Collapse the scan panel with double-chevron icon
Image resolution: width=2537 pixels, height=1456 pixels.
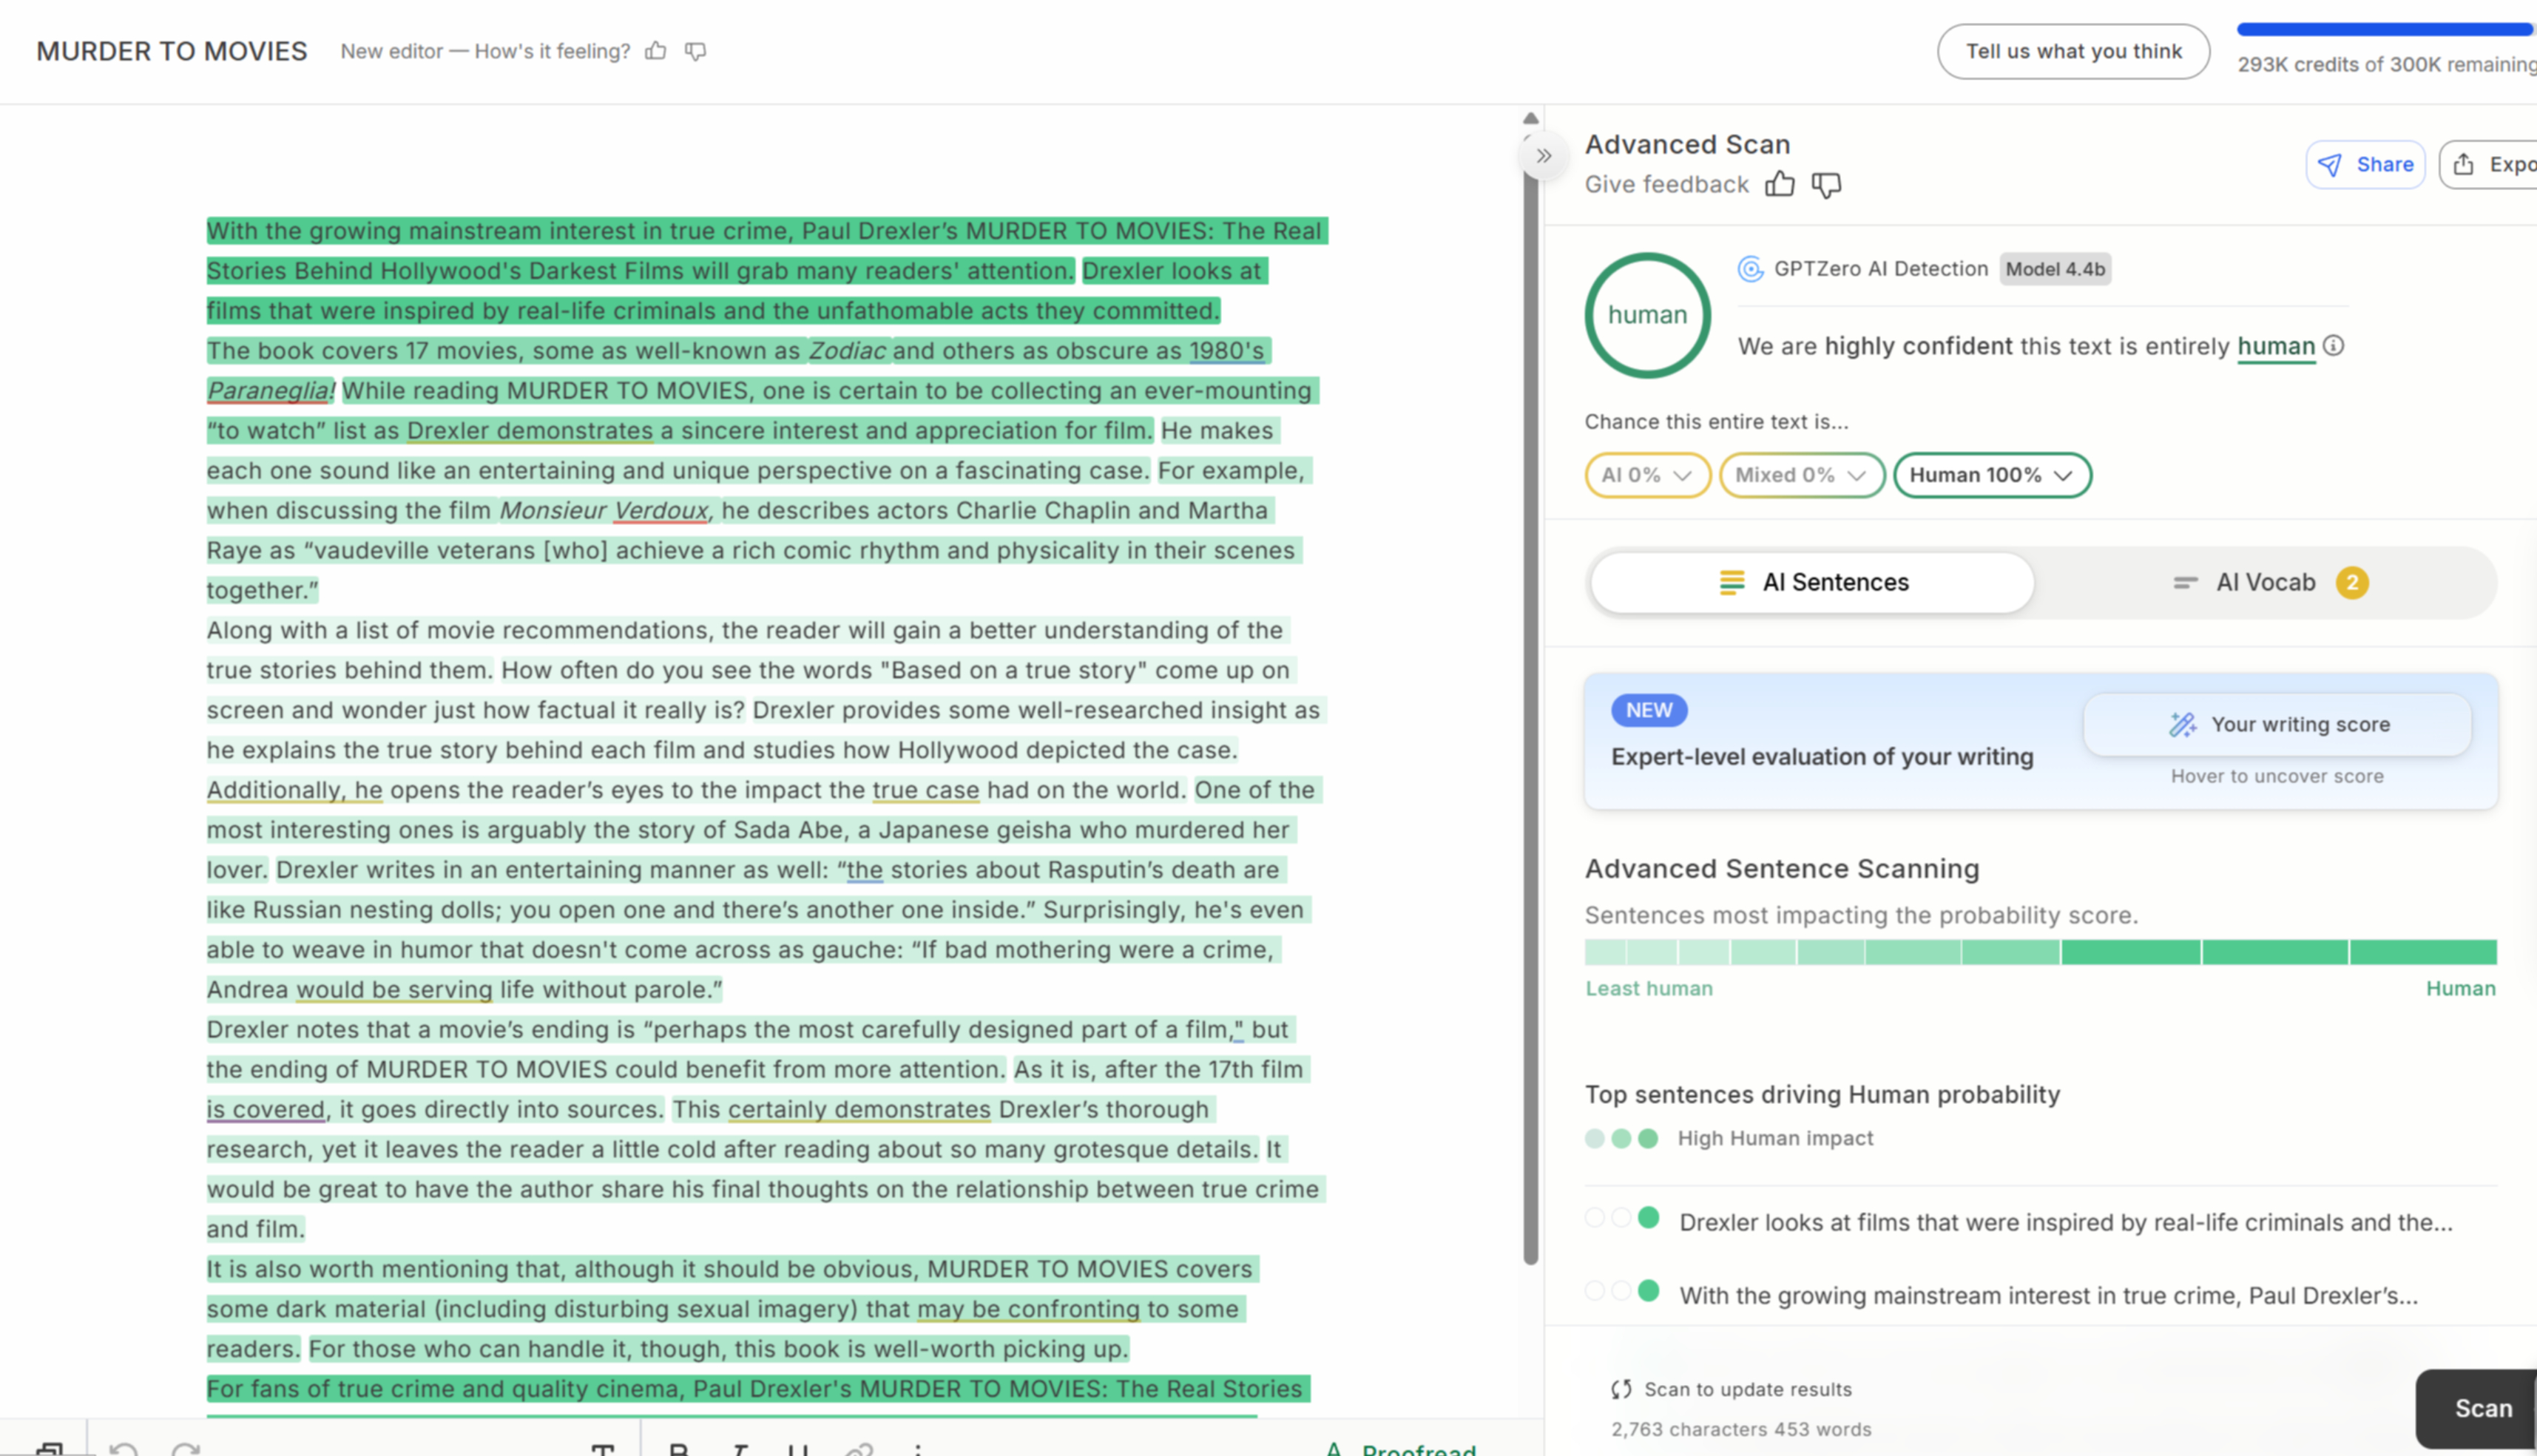[x=1544, y=156]
